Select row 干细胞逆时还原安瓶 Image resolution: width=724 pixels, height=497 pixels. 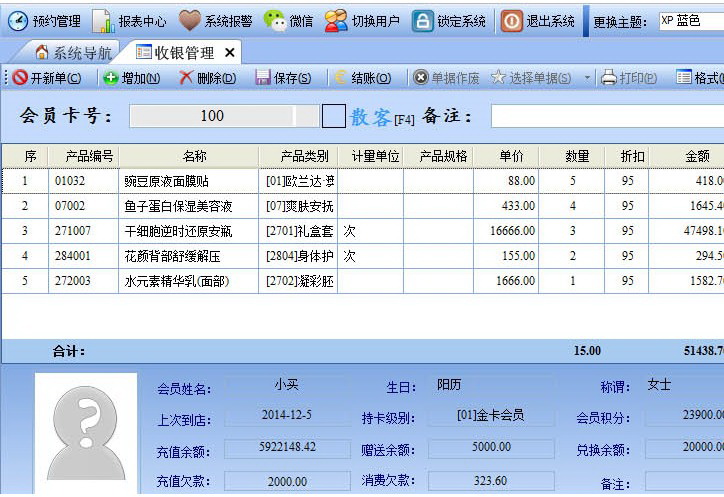point(363,231)
